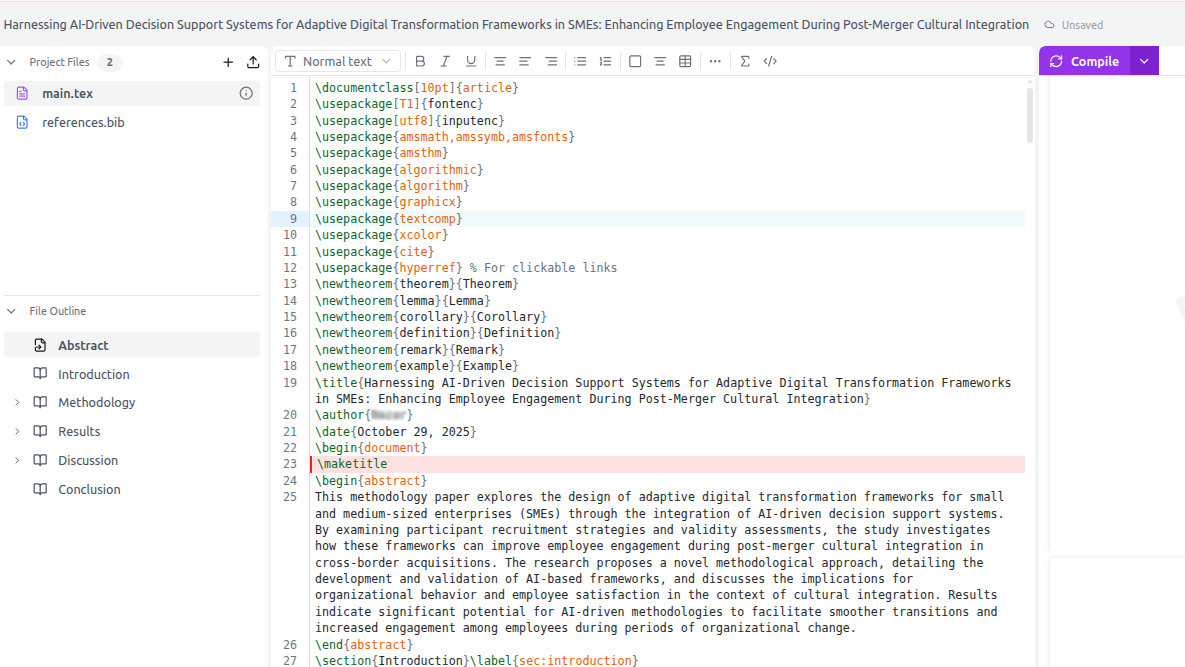Upload a file to the project
This screenshot has height=667, width=1185.
pyautogui.click(x=253, y=62)
